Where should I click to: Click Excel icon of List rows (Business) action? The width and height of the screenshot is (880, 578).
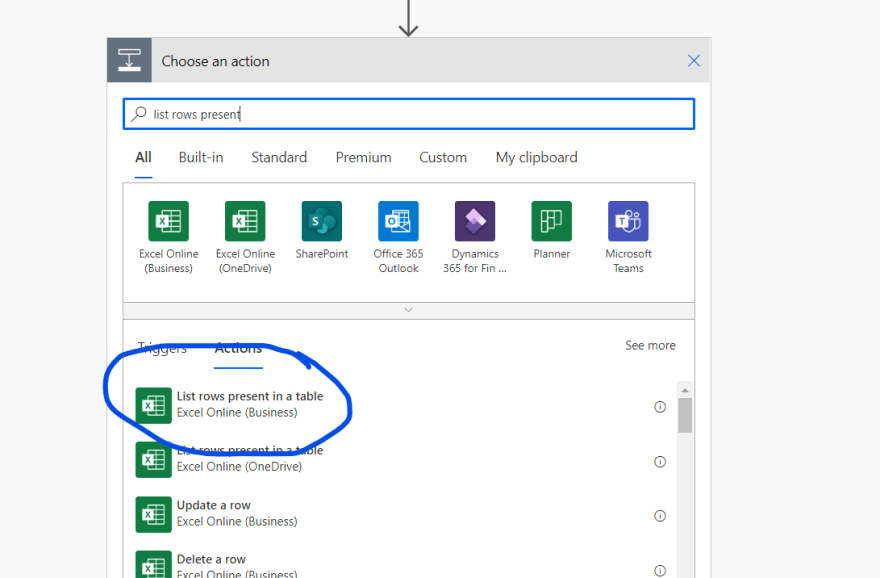pos(153,405)
